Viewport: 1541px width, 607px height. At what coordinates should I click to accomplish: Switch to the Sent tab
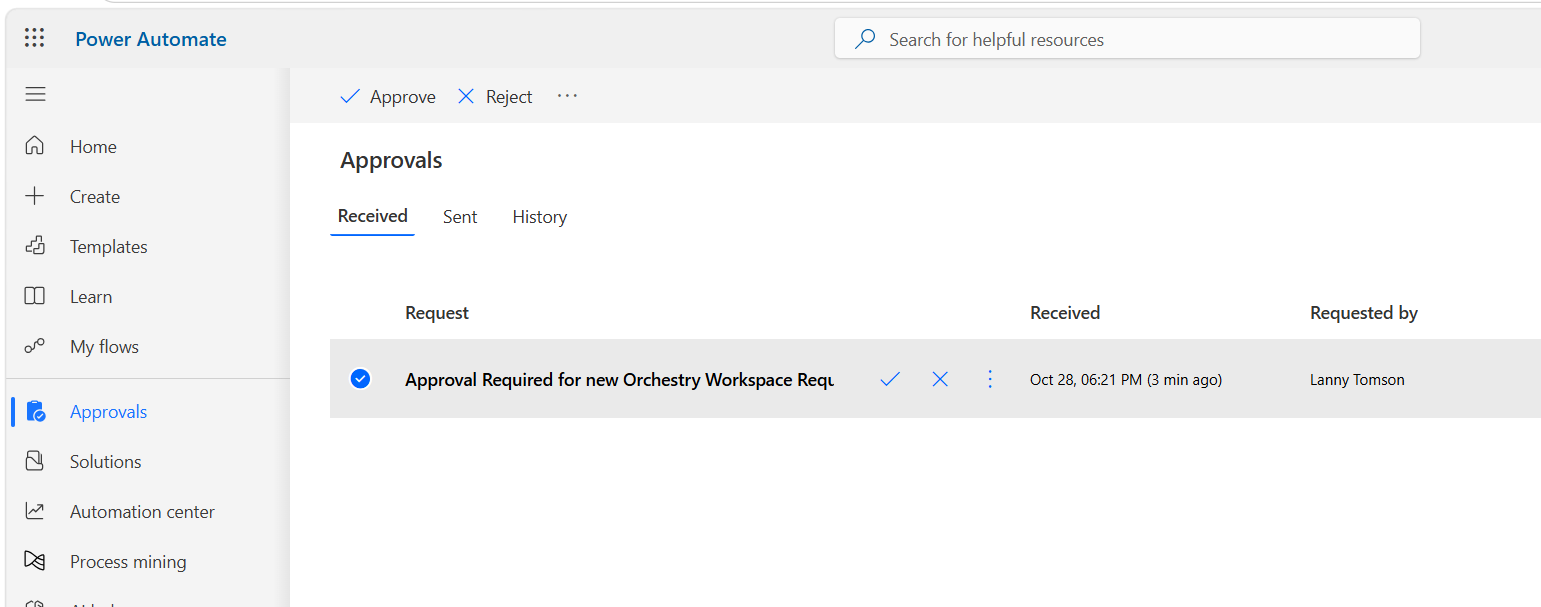tap(460, 217)
